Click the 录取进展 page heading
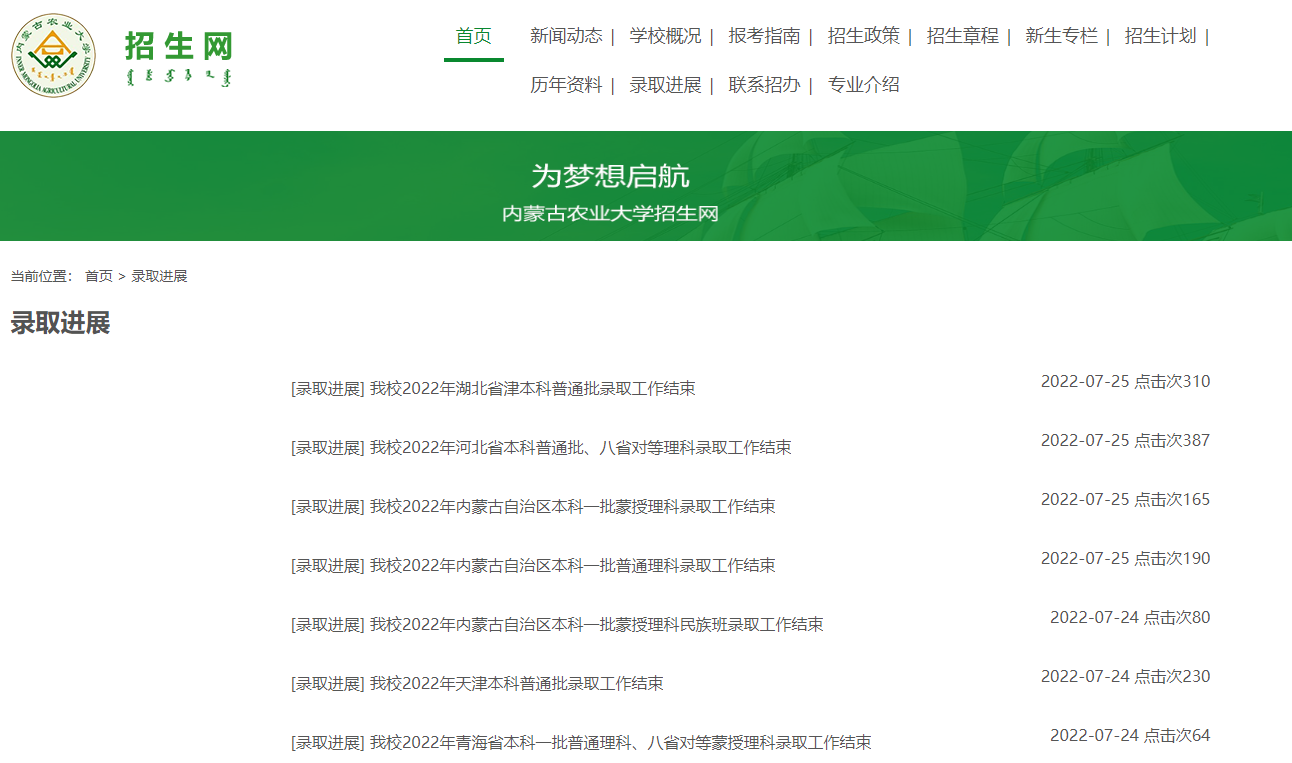This screenshot has width=1292, height=763. click(x=60, y=323)
